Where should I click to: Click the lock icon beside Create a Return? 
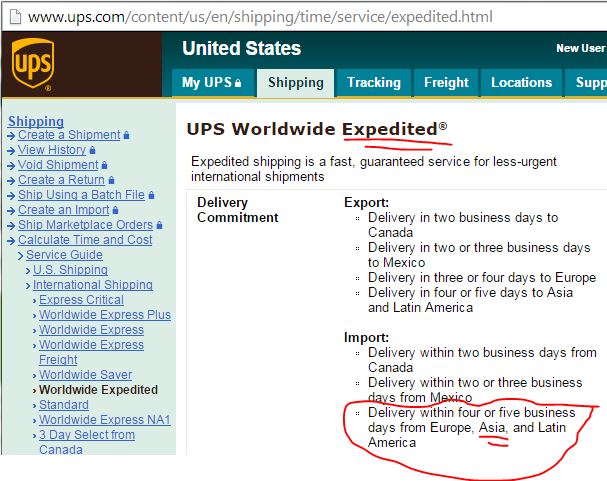coord(111,180)
